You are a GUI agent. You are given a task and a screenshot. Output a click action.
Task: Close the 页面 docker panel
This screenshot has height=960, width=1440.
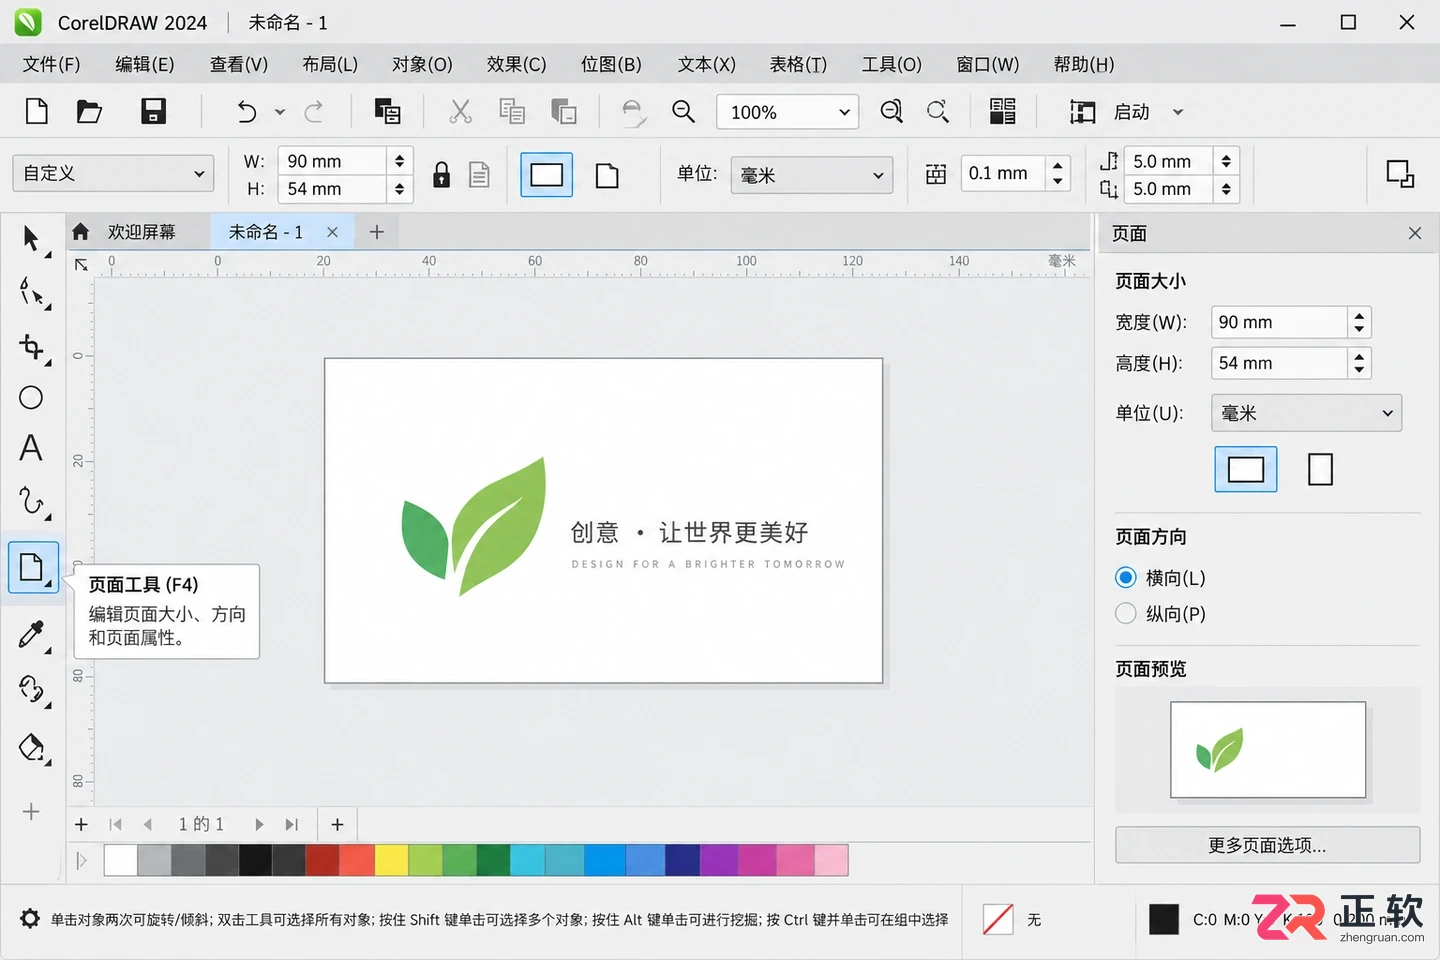1414,233
